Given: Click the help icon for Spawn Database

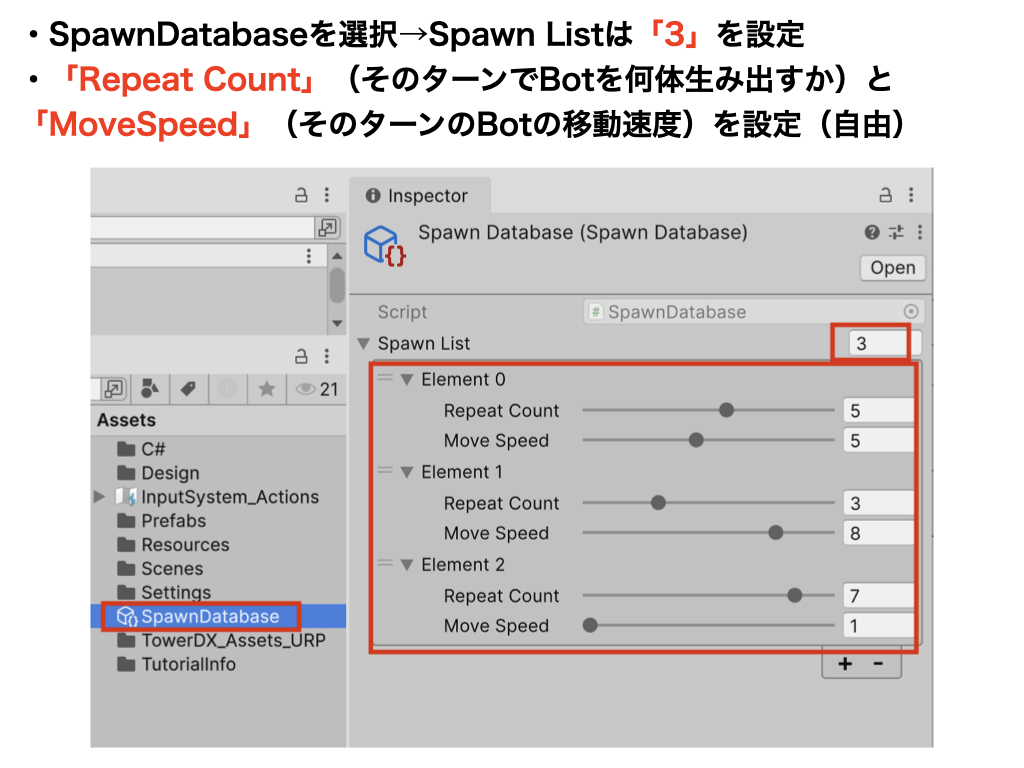Looking at the screenshot, I should 872,232.
